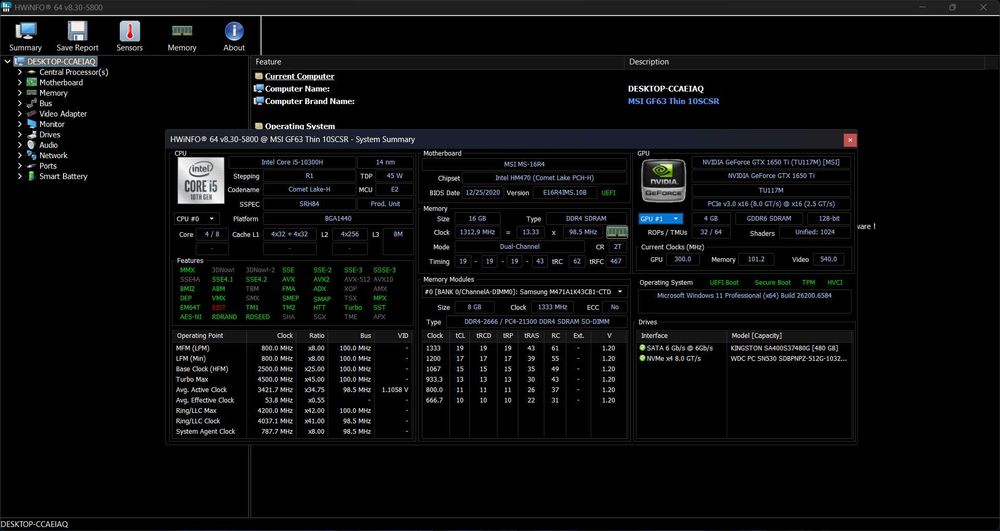The height and width of the screenshot is (531, 1000).
Task: Open the memory module bank dropdown
Action: 524,291
